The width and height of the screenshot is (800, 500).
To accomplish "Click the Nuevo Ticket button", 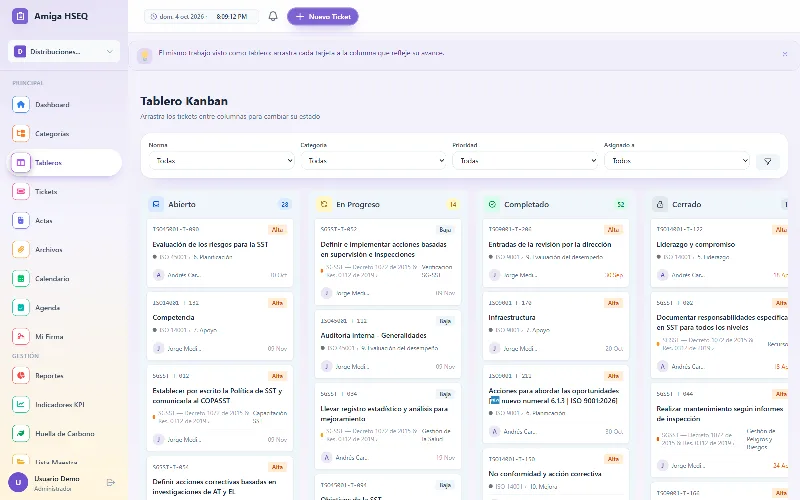I will point(322,16).
